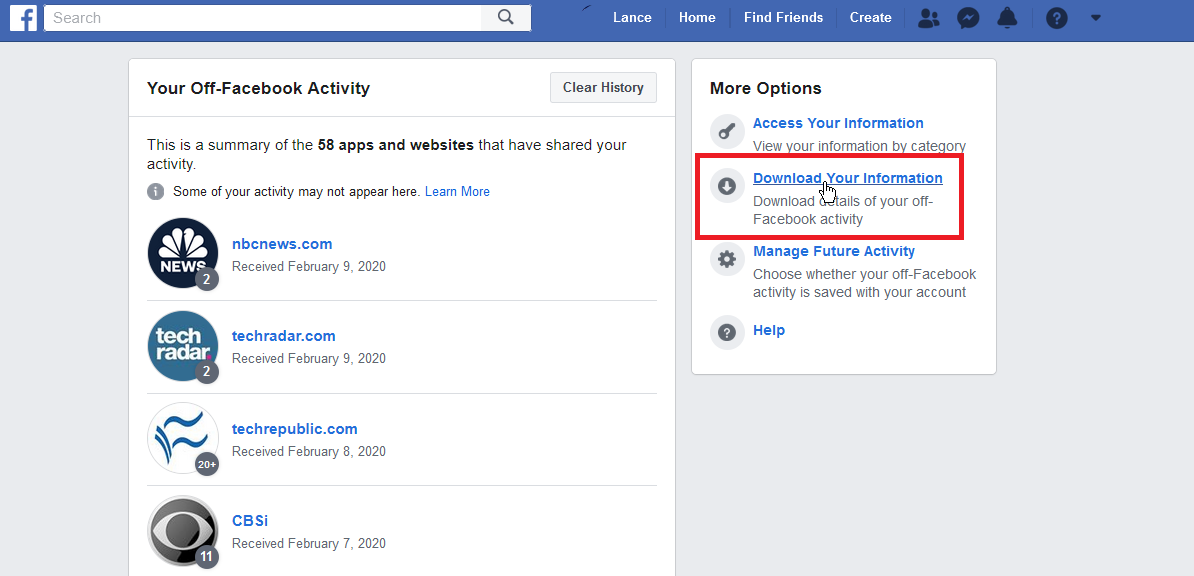The height and width of the screenshot is (576, 1194).
Task: Open the Friend Requests icon
Action: [929, 18]
